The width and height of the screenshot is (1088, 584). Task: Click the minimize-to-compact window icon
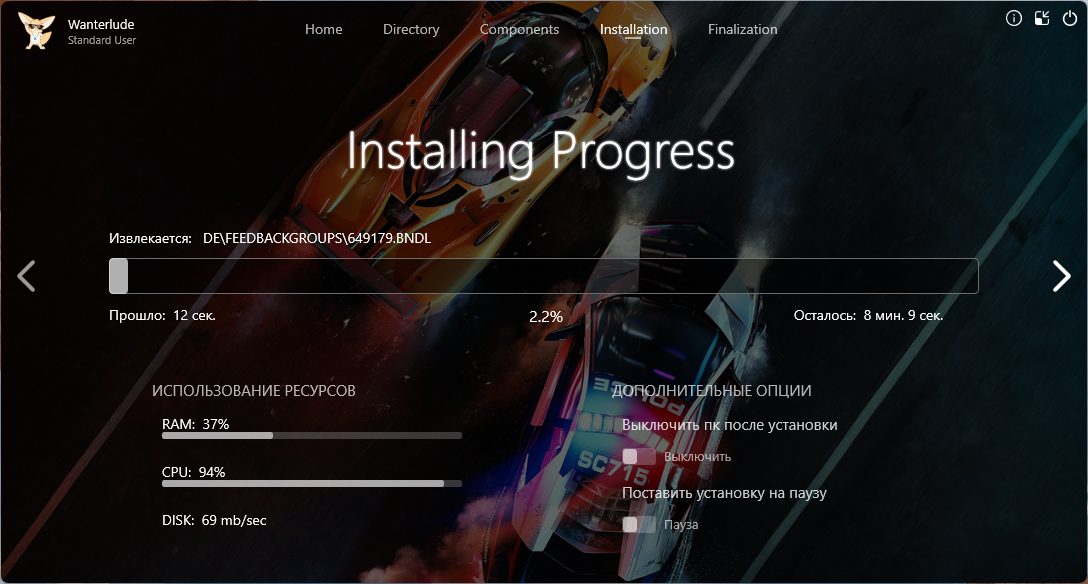1041,18
